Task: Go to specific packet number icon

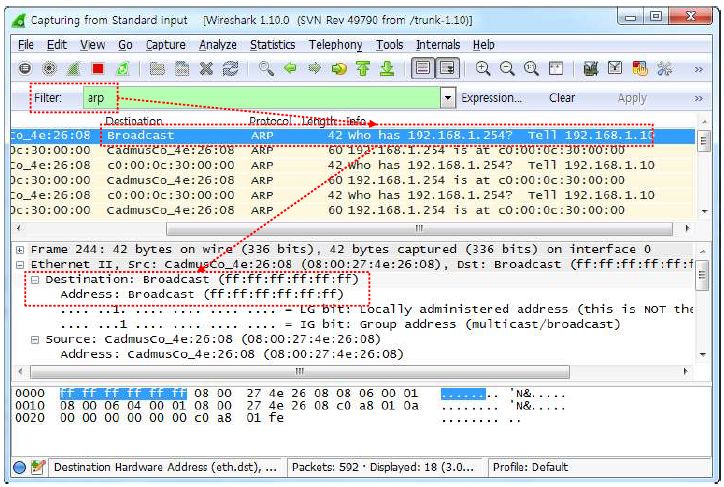Action: point(339,69)
